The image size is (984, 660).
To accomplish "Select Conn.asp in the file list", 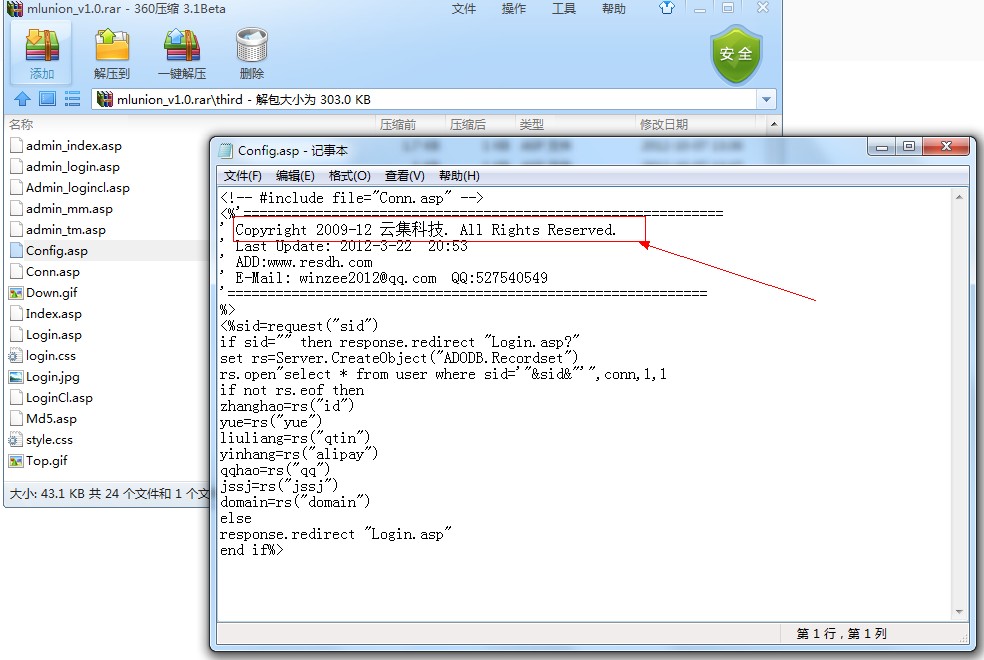I will coord(52,272).
